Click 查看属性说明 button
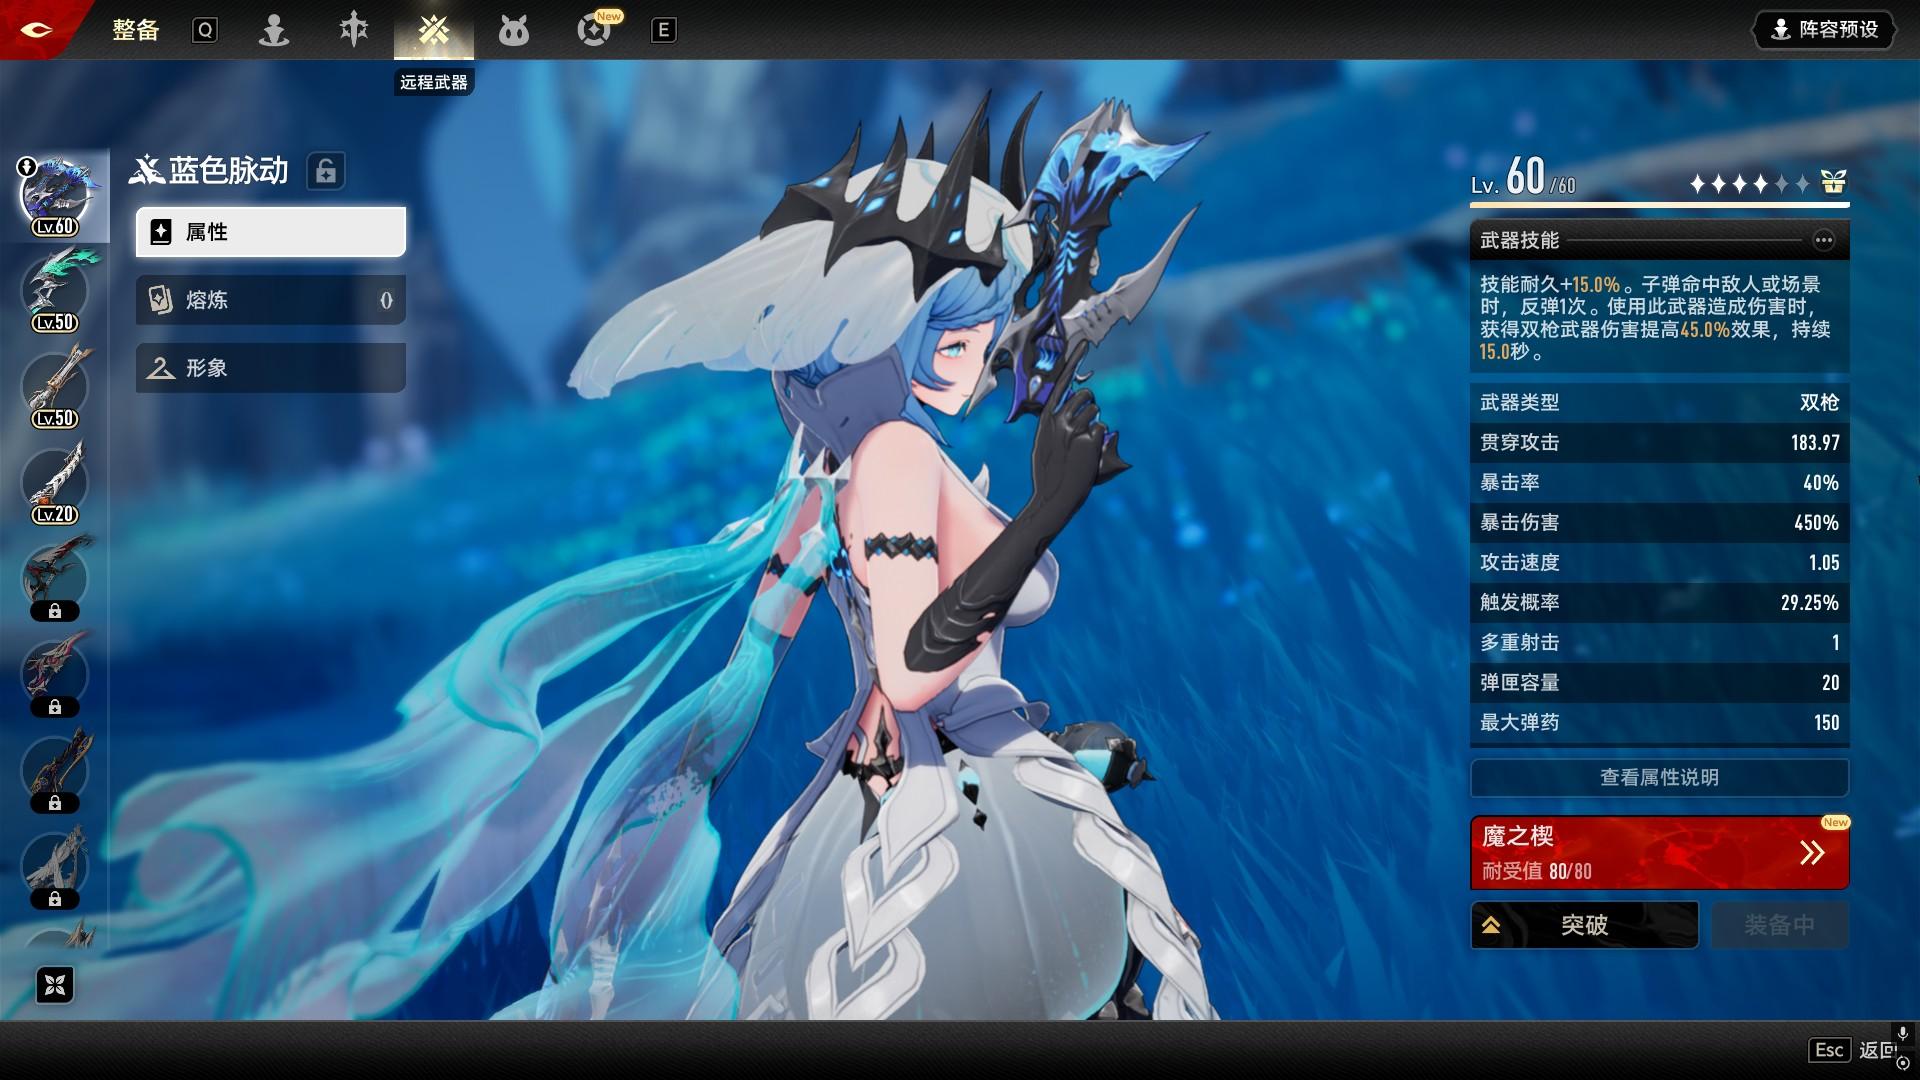 [x=1659, y=777]
